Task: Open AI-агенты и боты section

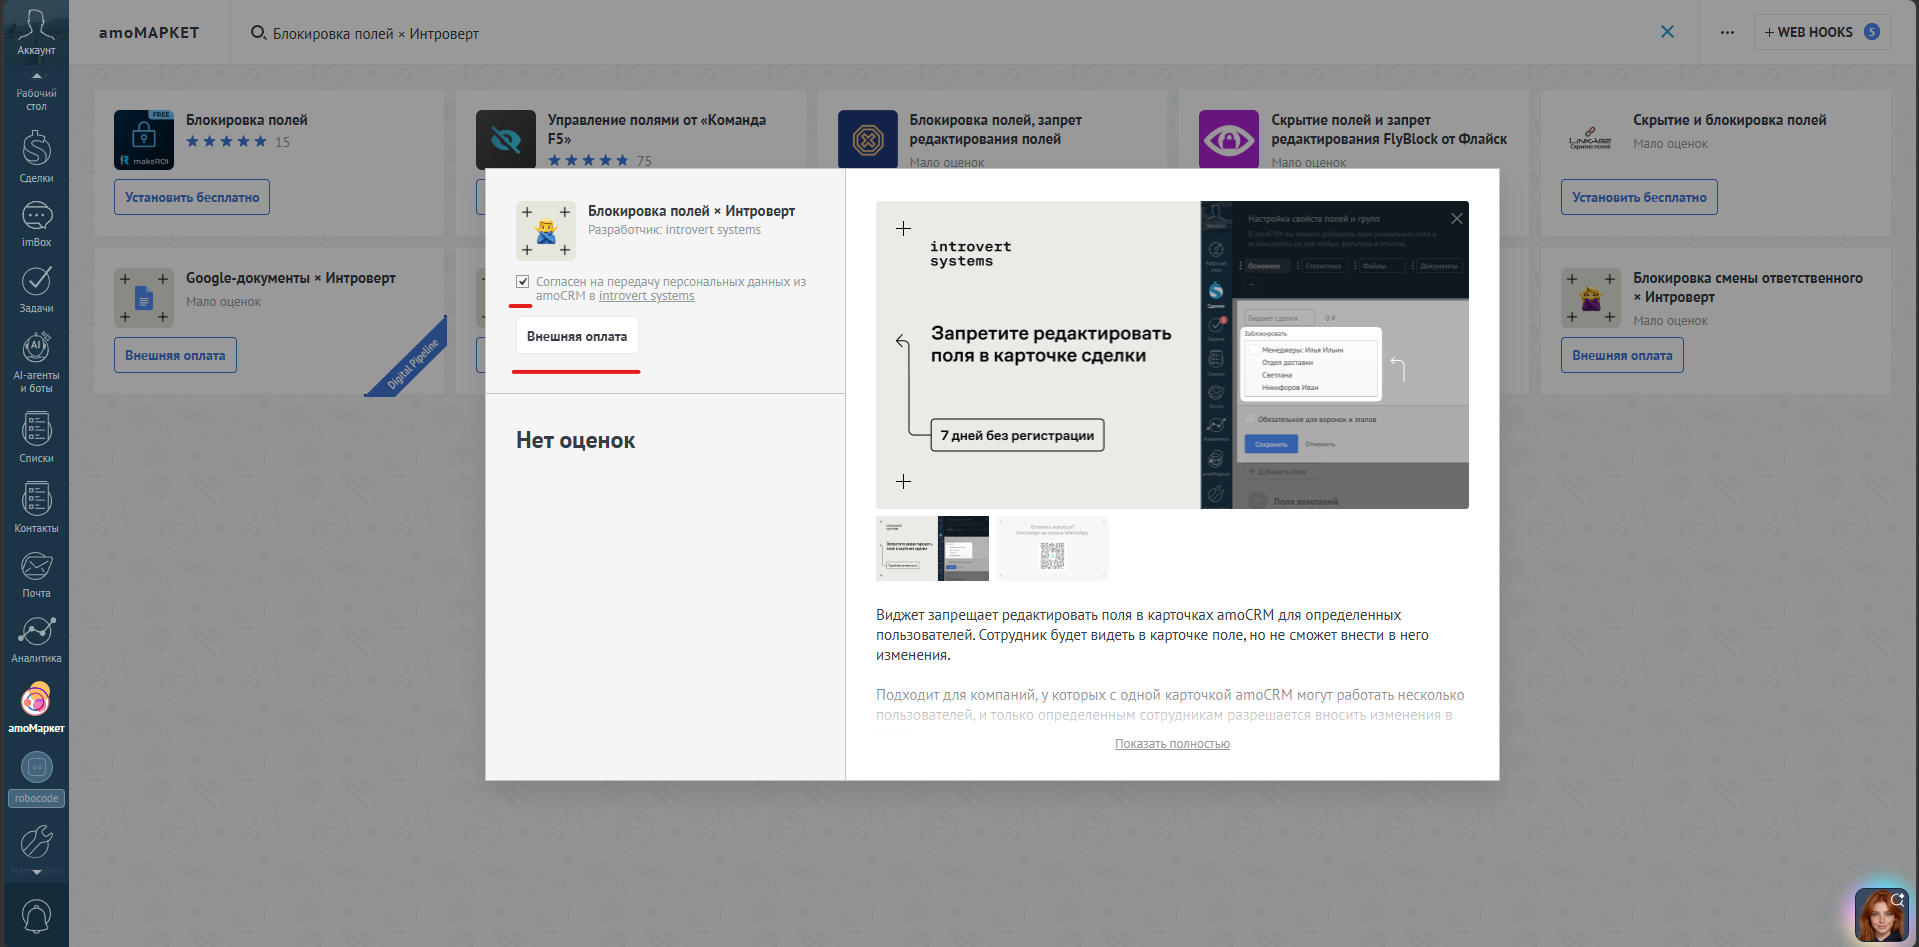Action: 36,362
